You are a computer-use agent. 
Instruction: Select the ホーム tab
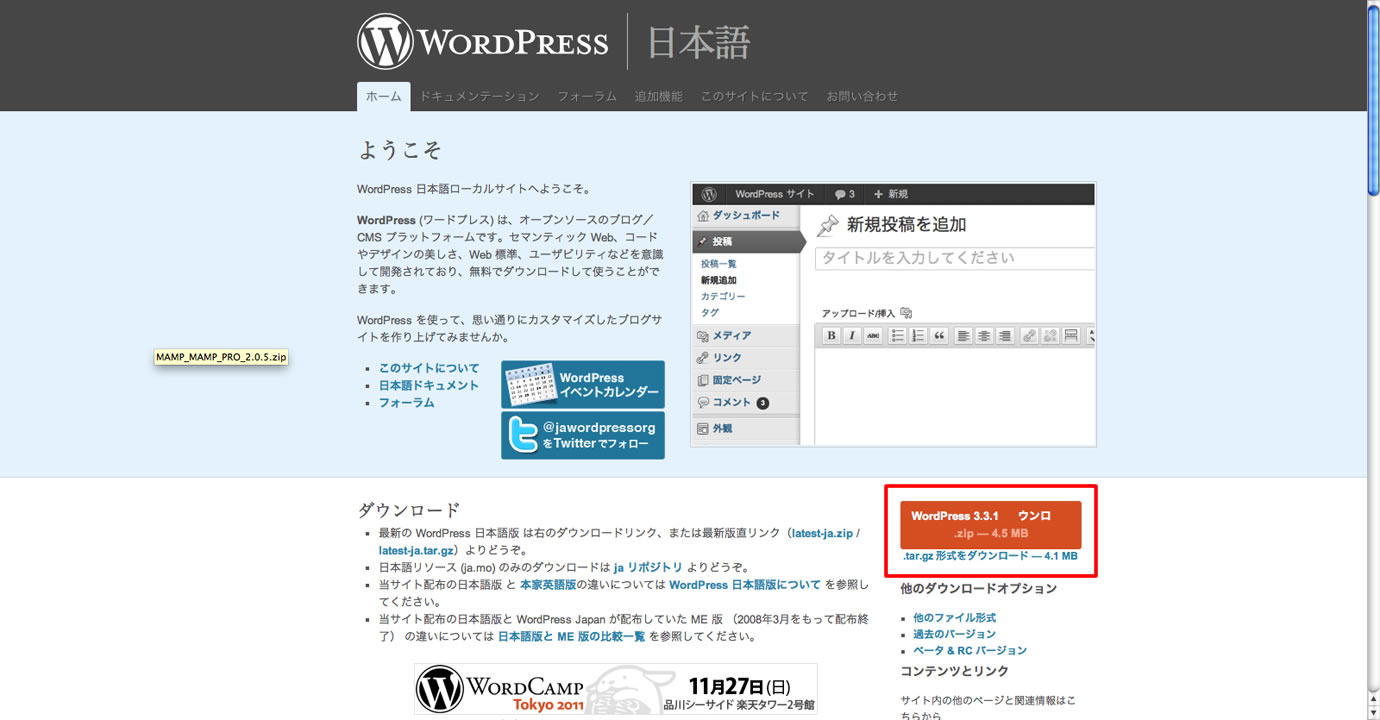(x=383, y=96)
